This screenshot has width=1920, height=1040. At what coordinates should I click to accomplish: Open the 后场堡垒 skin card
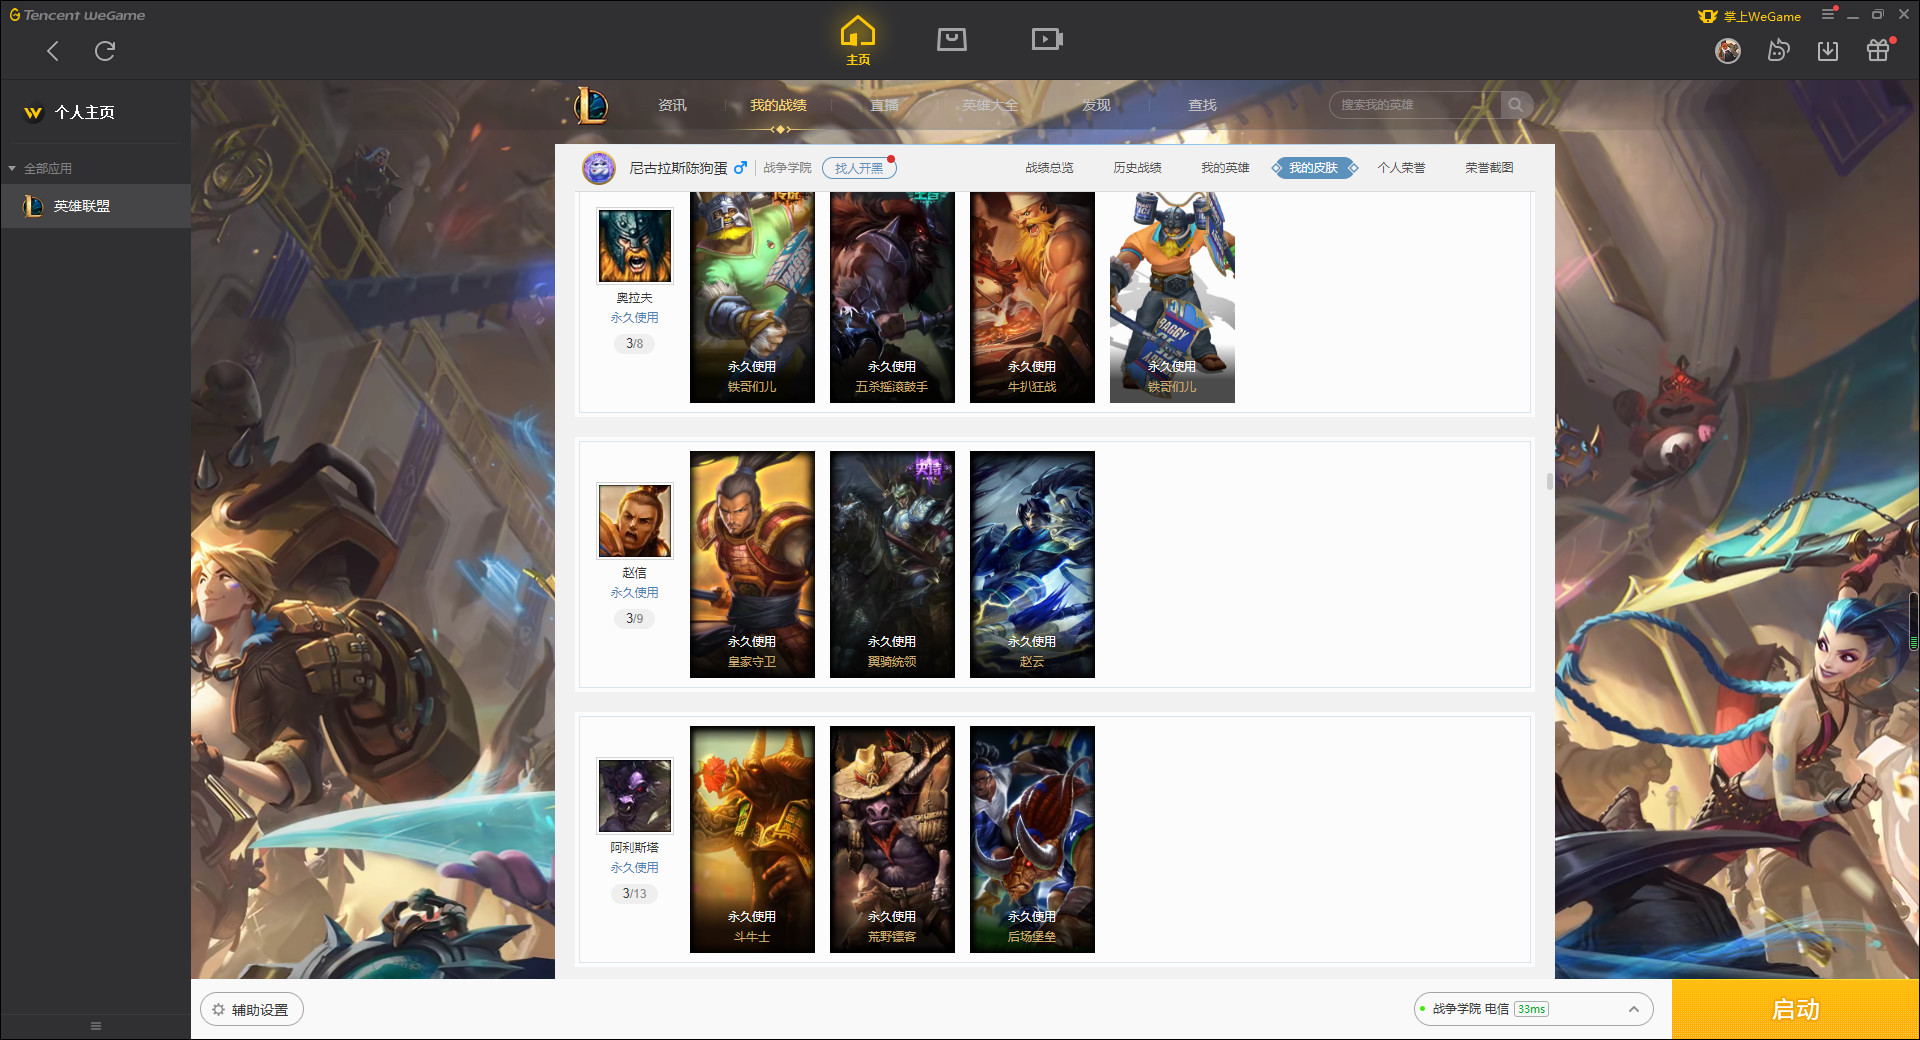(x=1032, y=839)
